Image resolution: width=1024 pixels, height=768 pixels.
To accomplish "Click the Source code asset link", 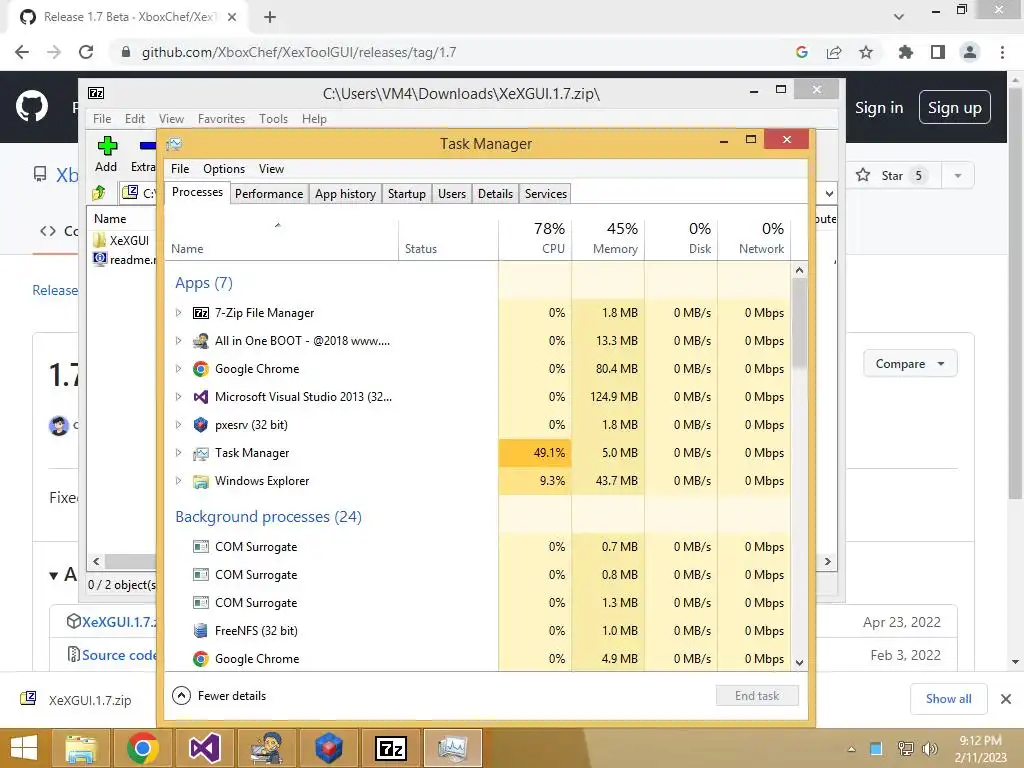I will click(120, 655).
